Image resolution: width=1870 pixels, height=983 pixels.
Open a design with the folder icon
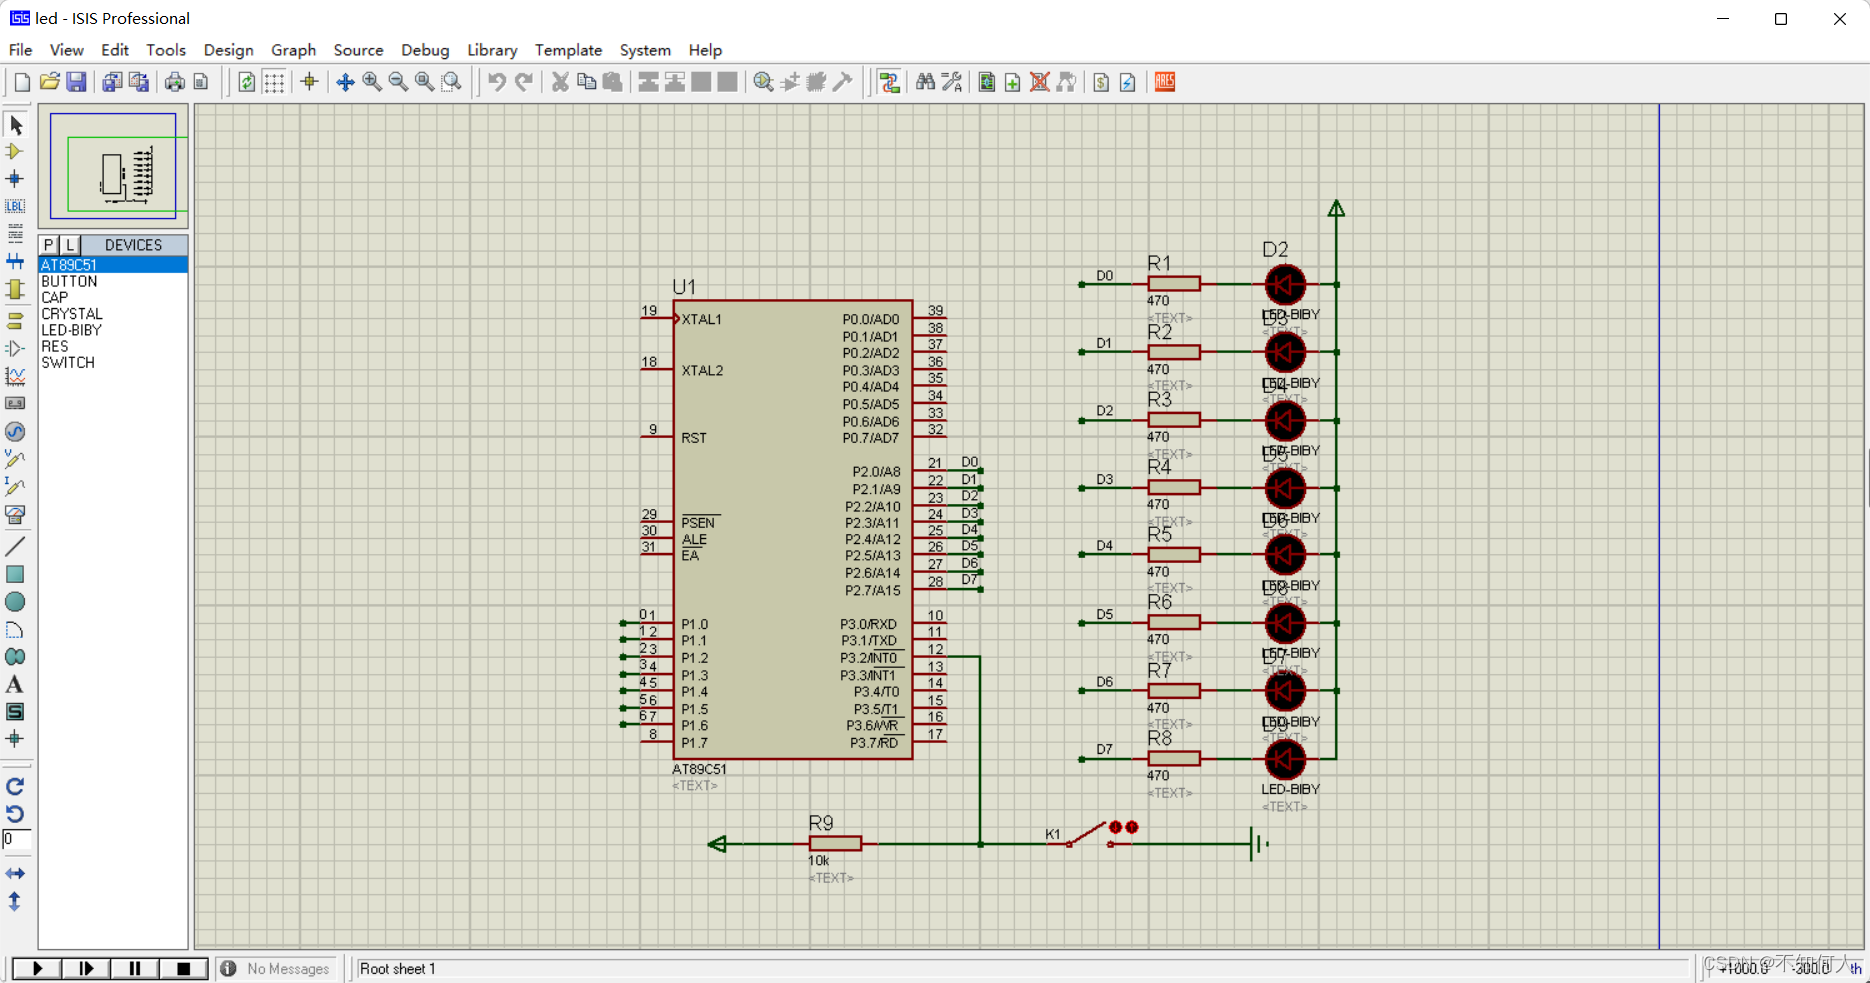pos(49,82)
